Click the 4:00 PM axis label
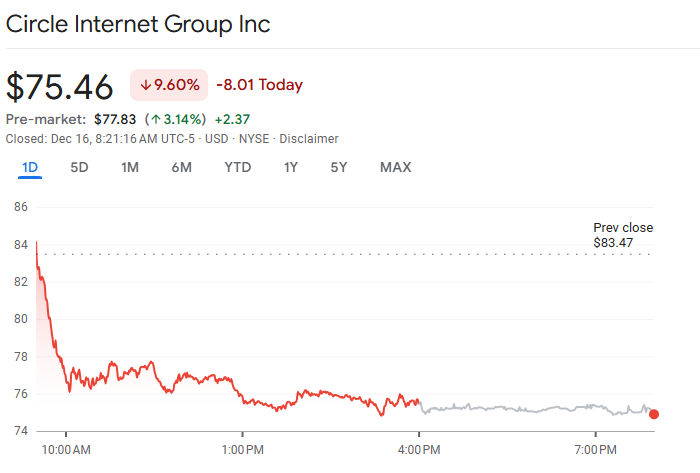 point(419,448)
